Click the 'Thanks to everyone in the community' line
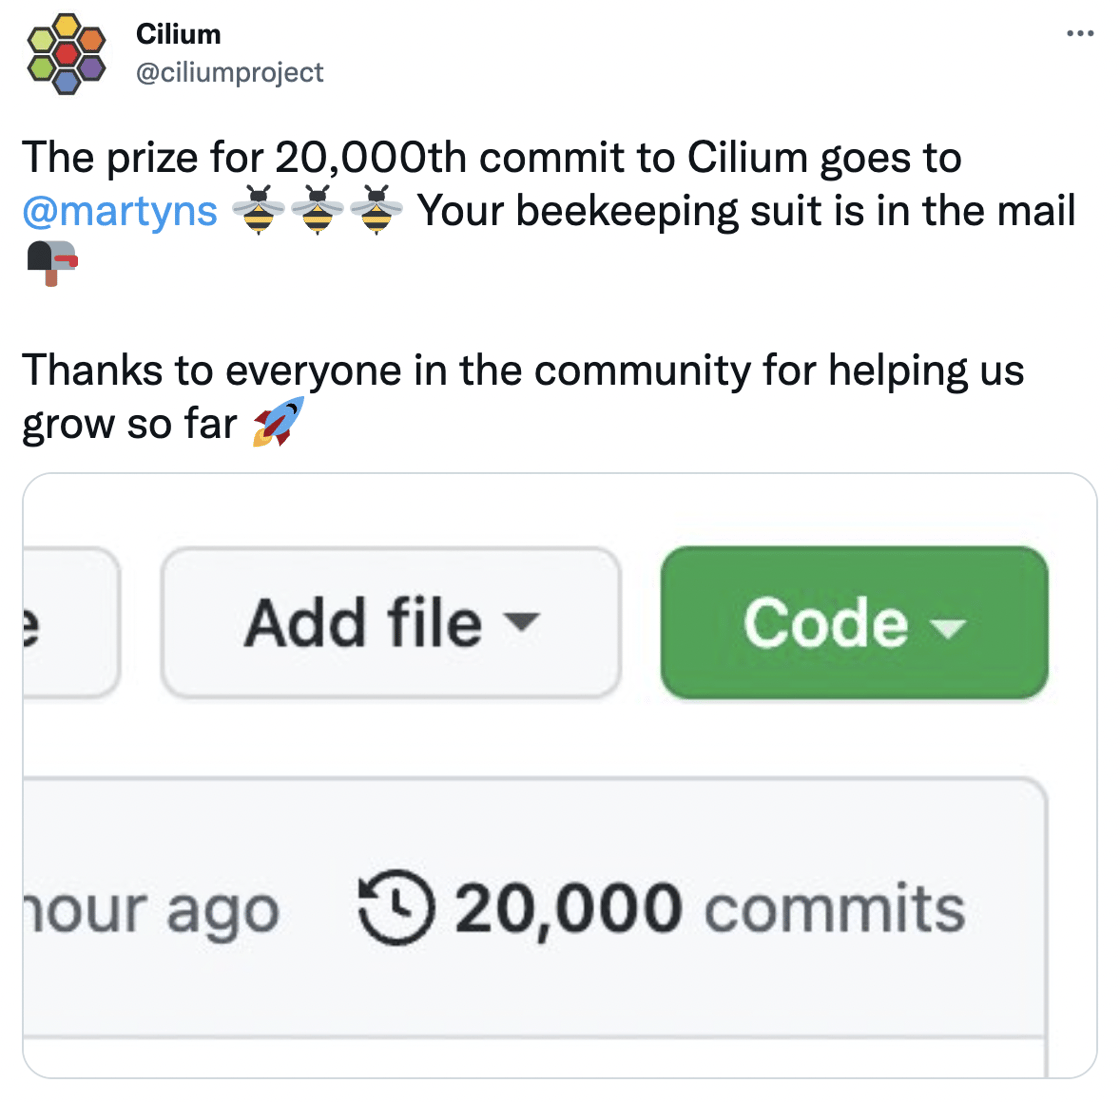Viewport: 1120px width, 1102px height. (522, 370)
